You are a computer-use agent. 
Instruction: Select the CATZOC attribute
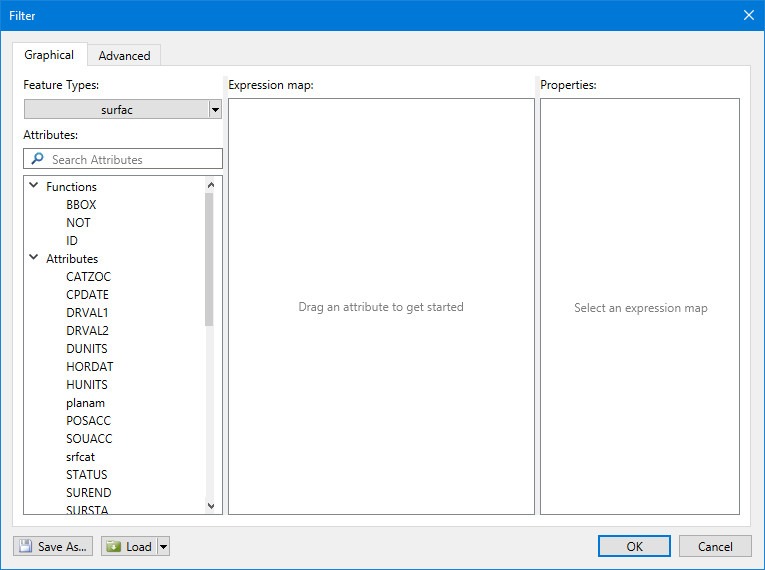[x=88, y=277]
